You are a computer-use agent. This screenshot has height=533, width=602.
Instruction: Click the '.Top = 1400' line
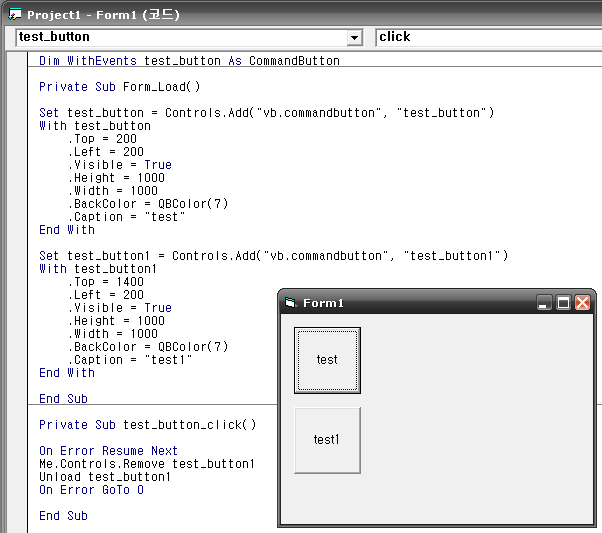[106, 282]
